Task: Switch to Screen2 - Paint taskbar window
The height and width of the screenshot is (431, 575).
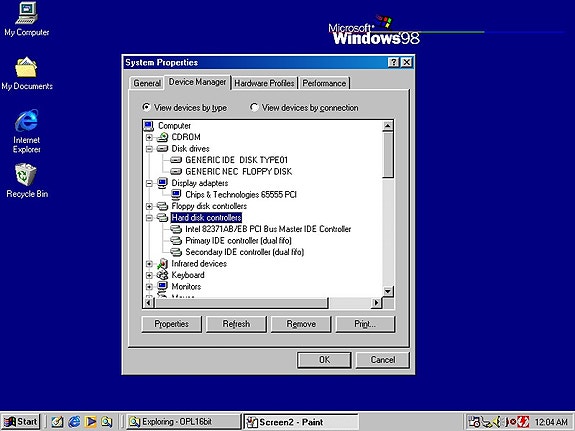Action: point(301,422)
